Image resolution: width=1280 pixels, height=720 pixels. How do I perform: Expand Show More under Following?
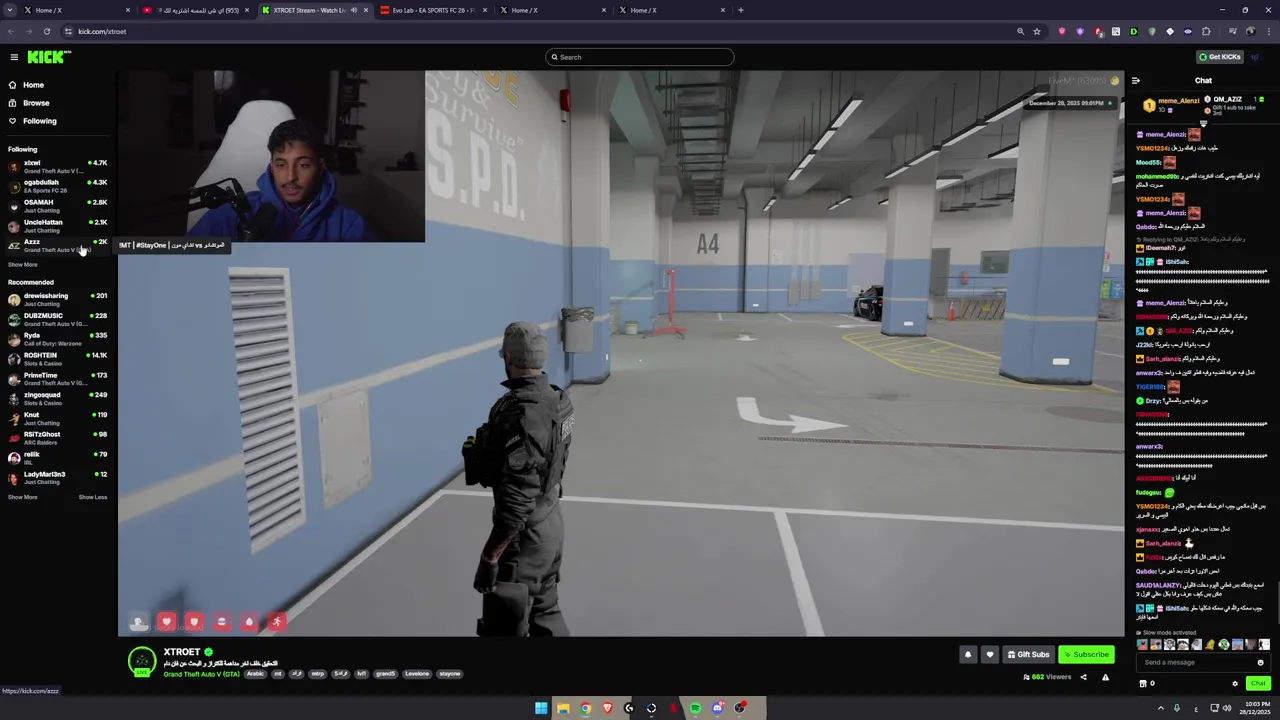(x=22, y=265)
